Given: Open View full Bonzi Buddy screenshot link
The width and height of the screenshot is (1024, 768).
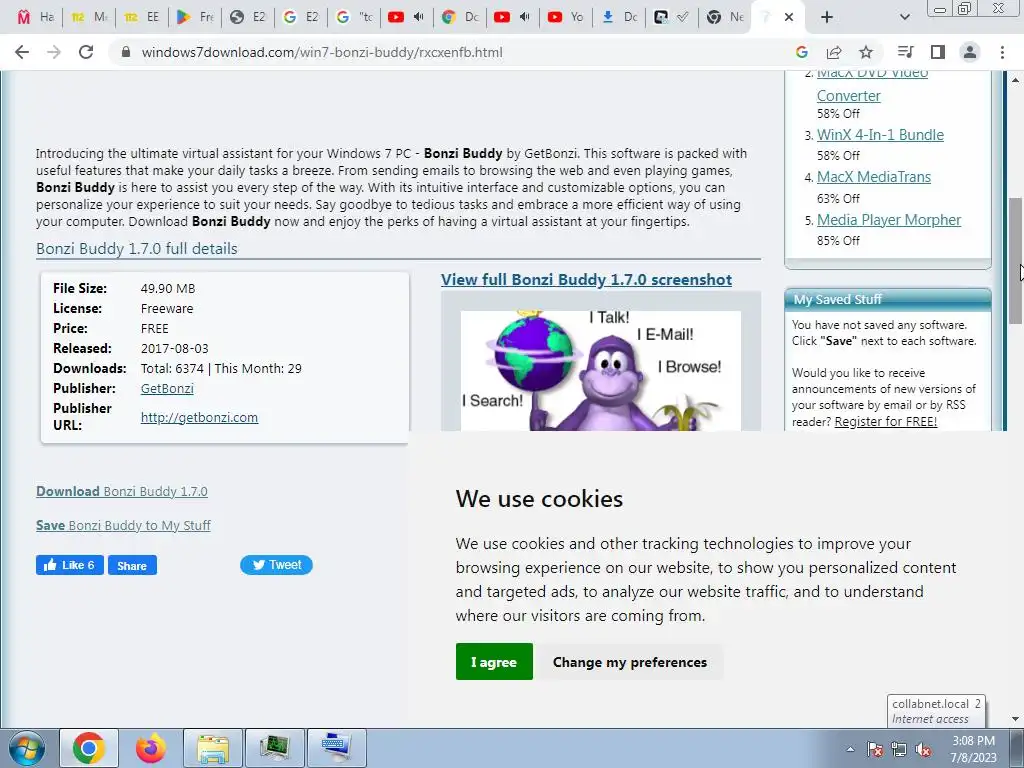Looking at the screenshot, I should coord(586,280).
